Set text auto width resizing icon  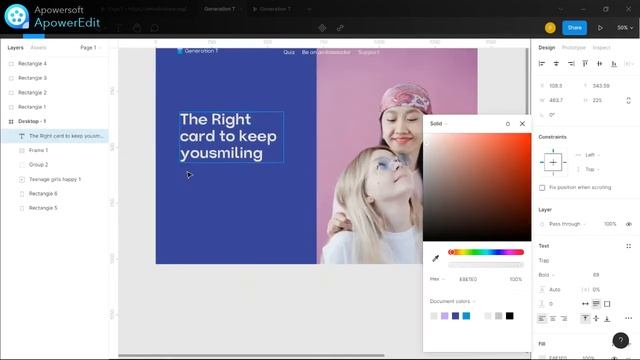pos(585,304)
